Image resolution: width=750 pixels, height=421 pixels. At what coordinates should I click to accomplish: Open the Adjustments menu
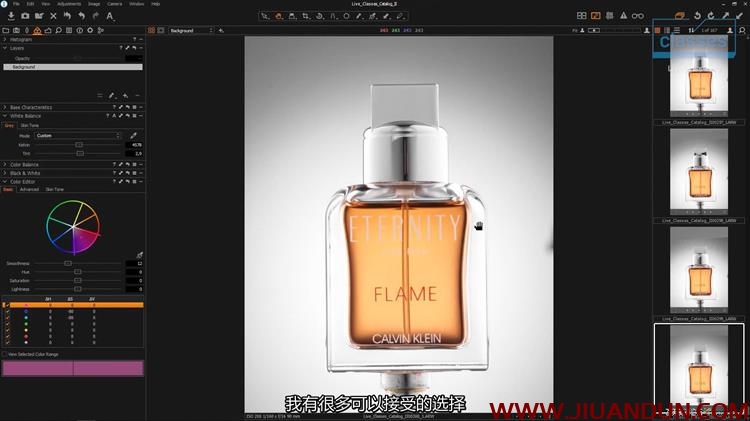tap(69, 4)
